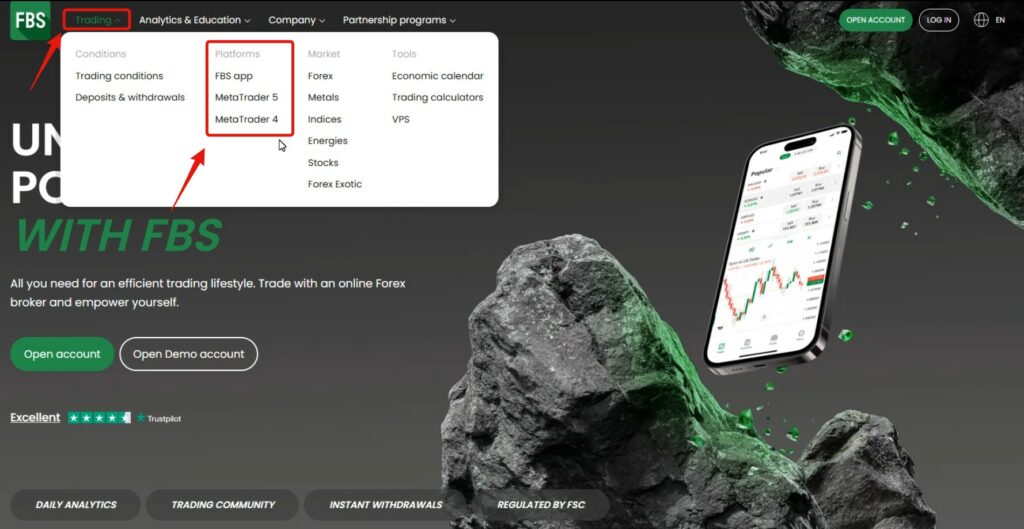Open Trading conditions page

(x=119, y=76)
